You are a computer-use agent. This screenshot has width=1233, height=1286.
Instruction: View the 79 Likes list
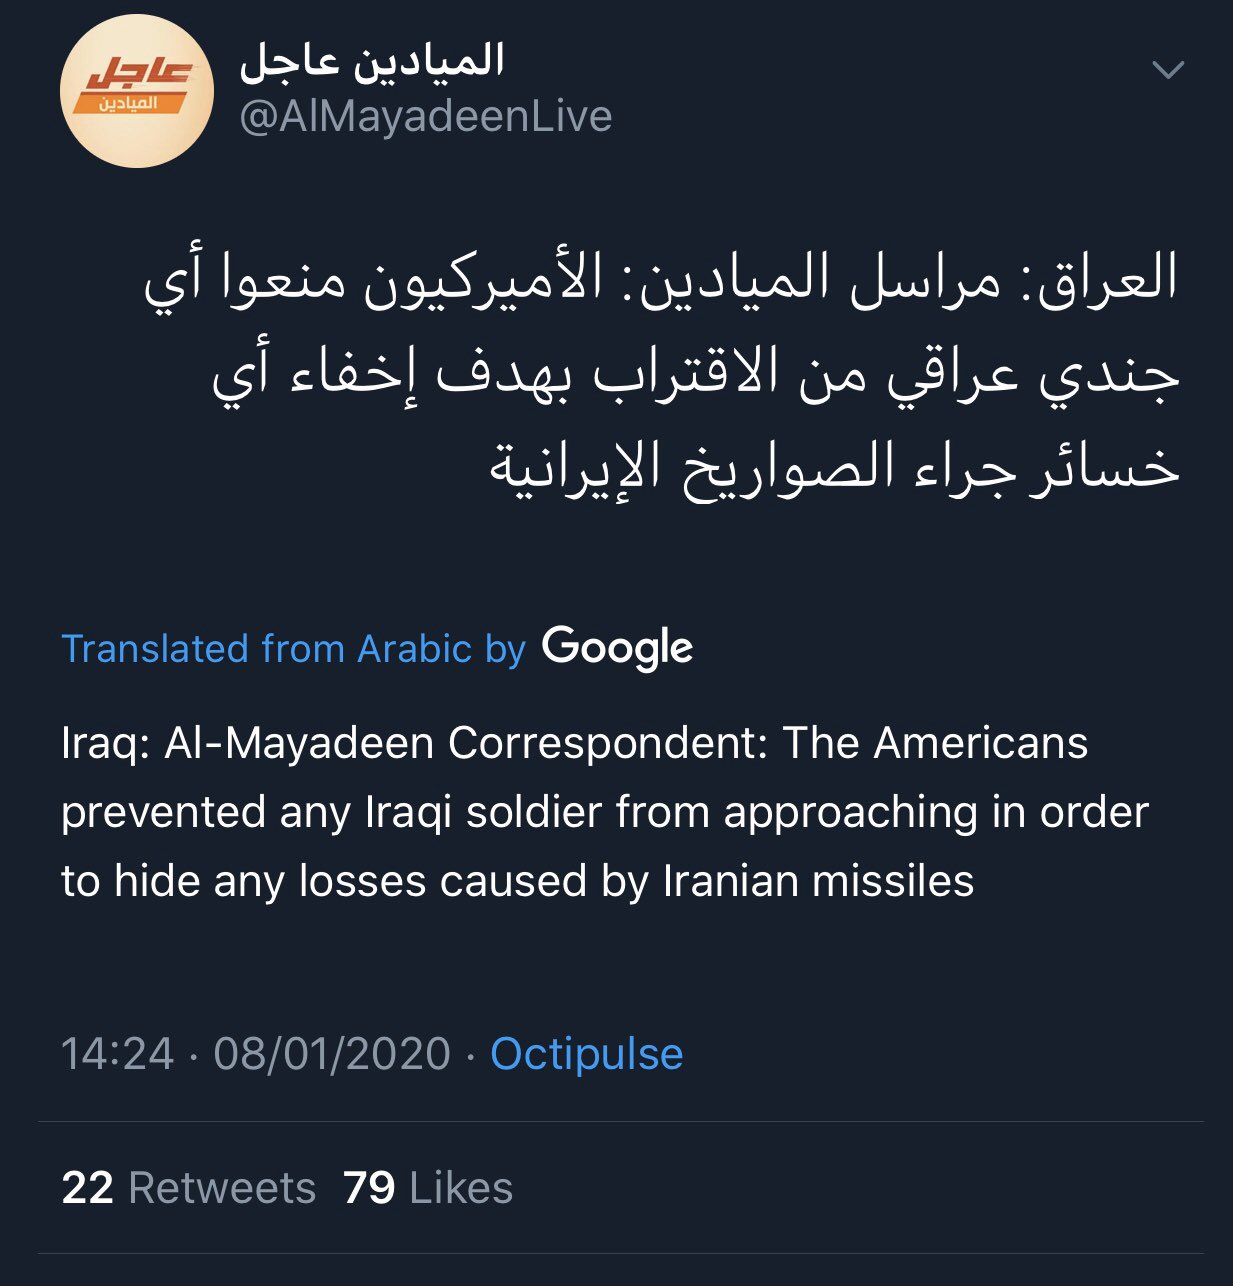click(428, 1188)
